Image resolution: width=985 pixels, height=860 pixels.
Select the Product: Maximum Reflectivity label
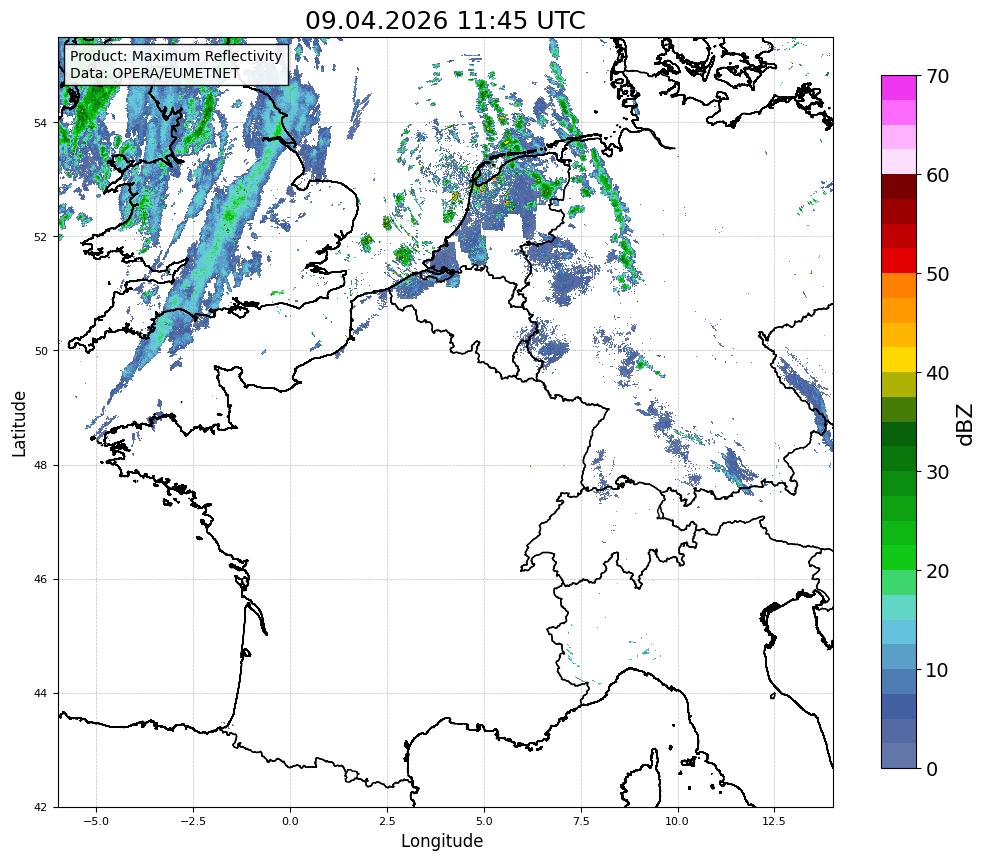176,56
